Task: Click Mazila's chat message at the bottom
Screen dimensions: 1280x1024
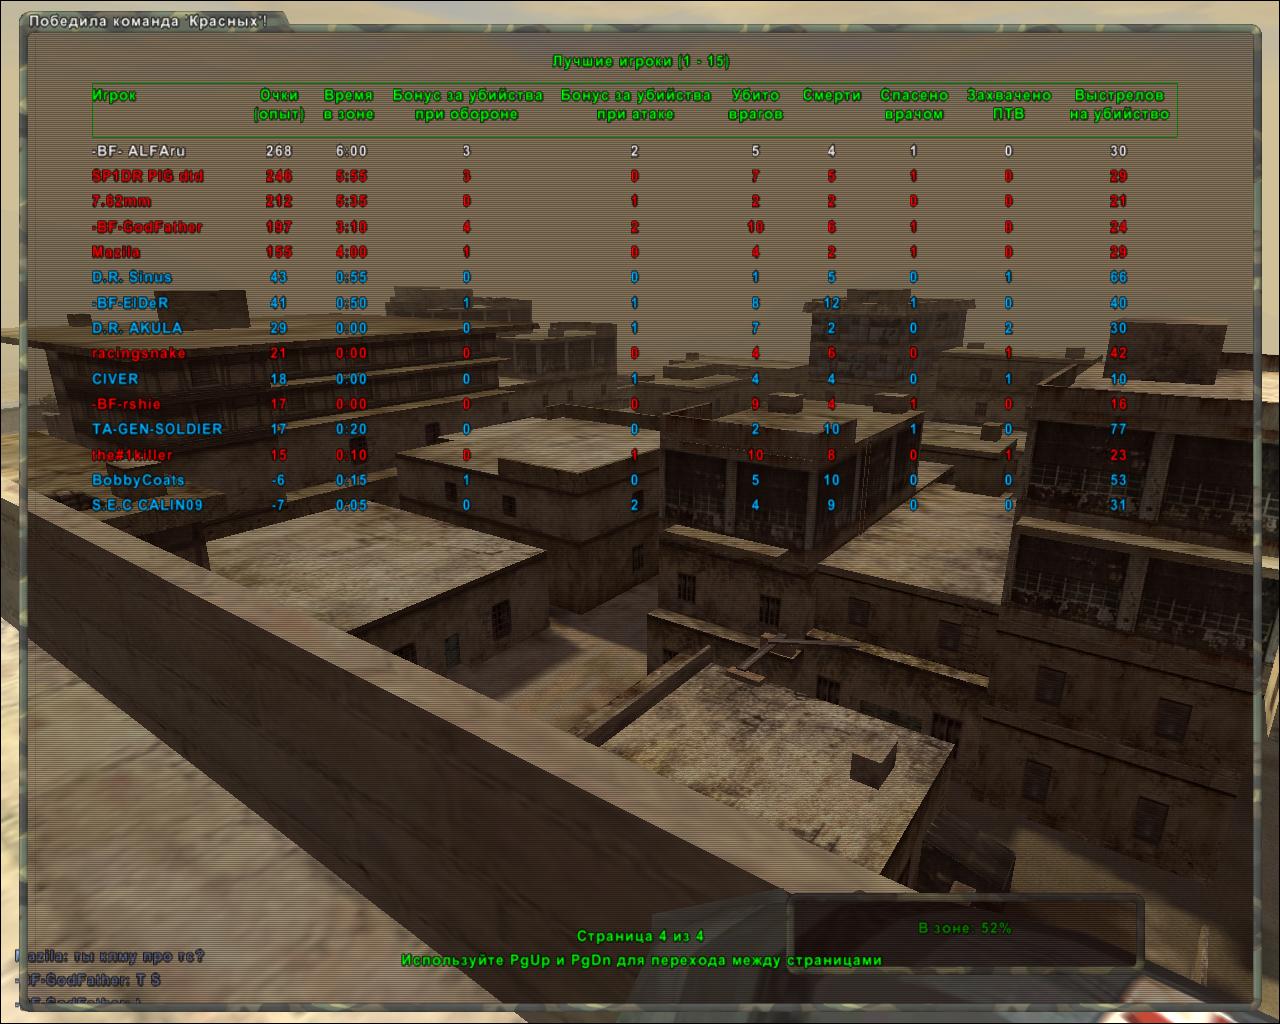Action: pos(110,956)
